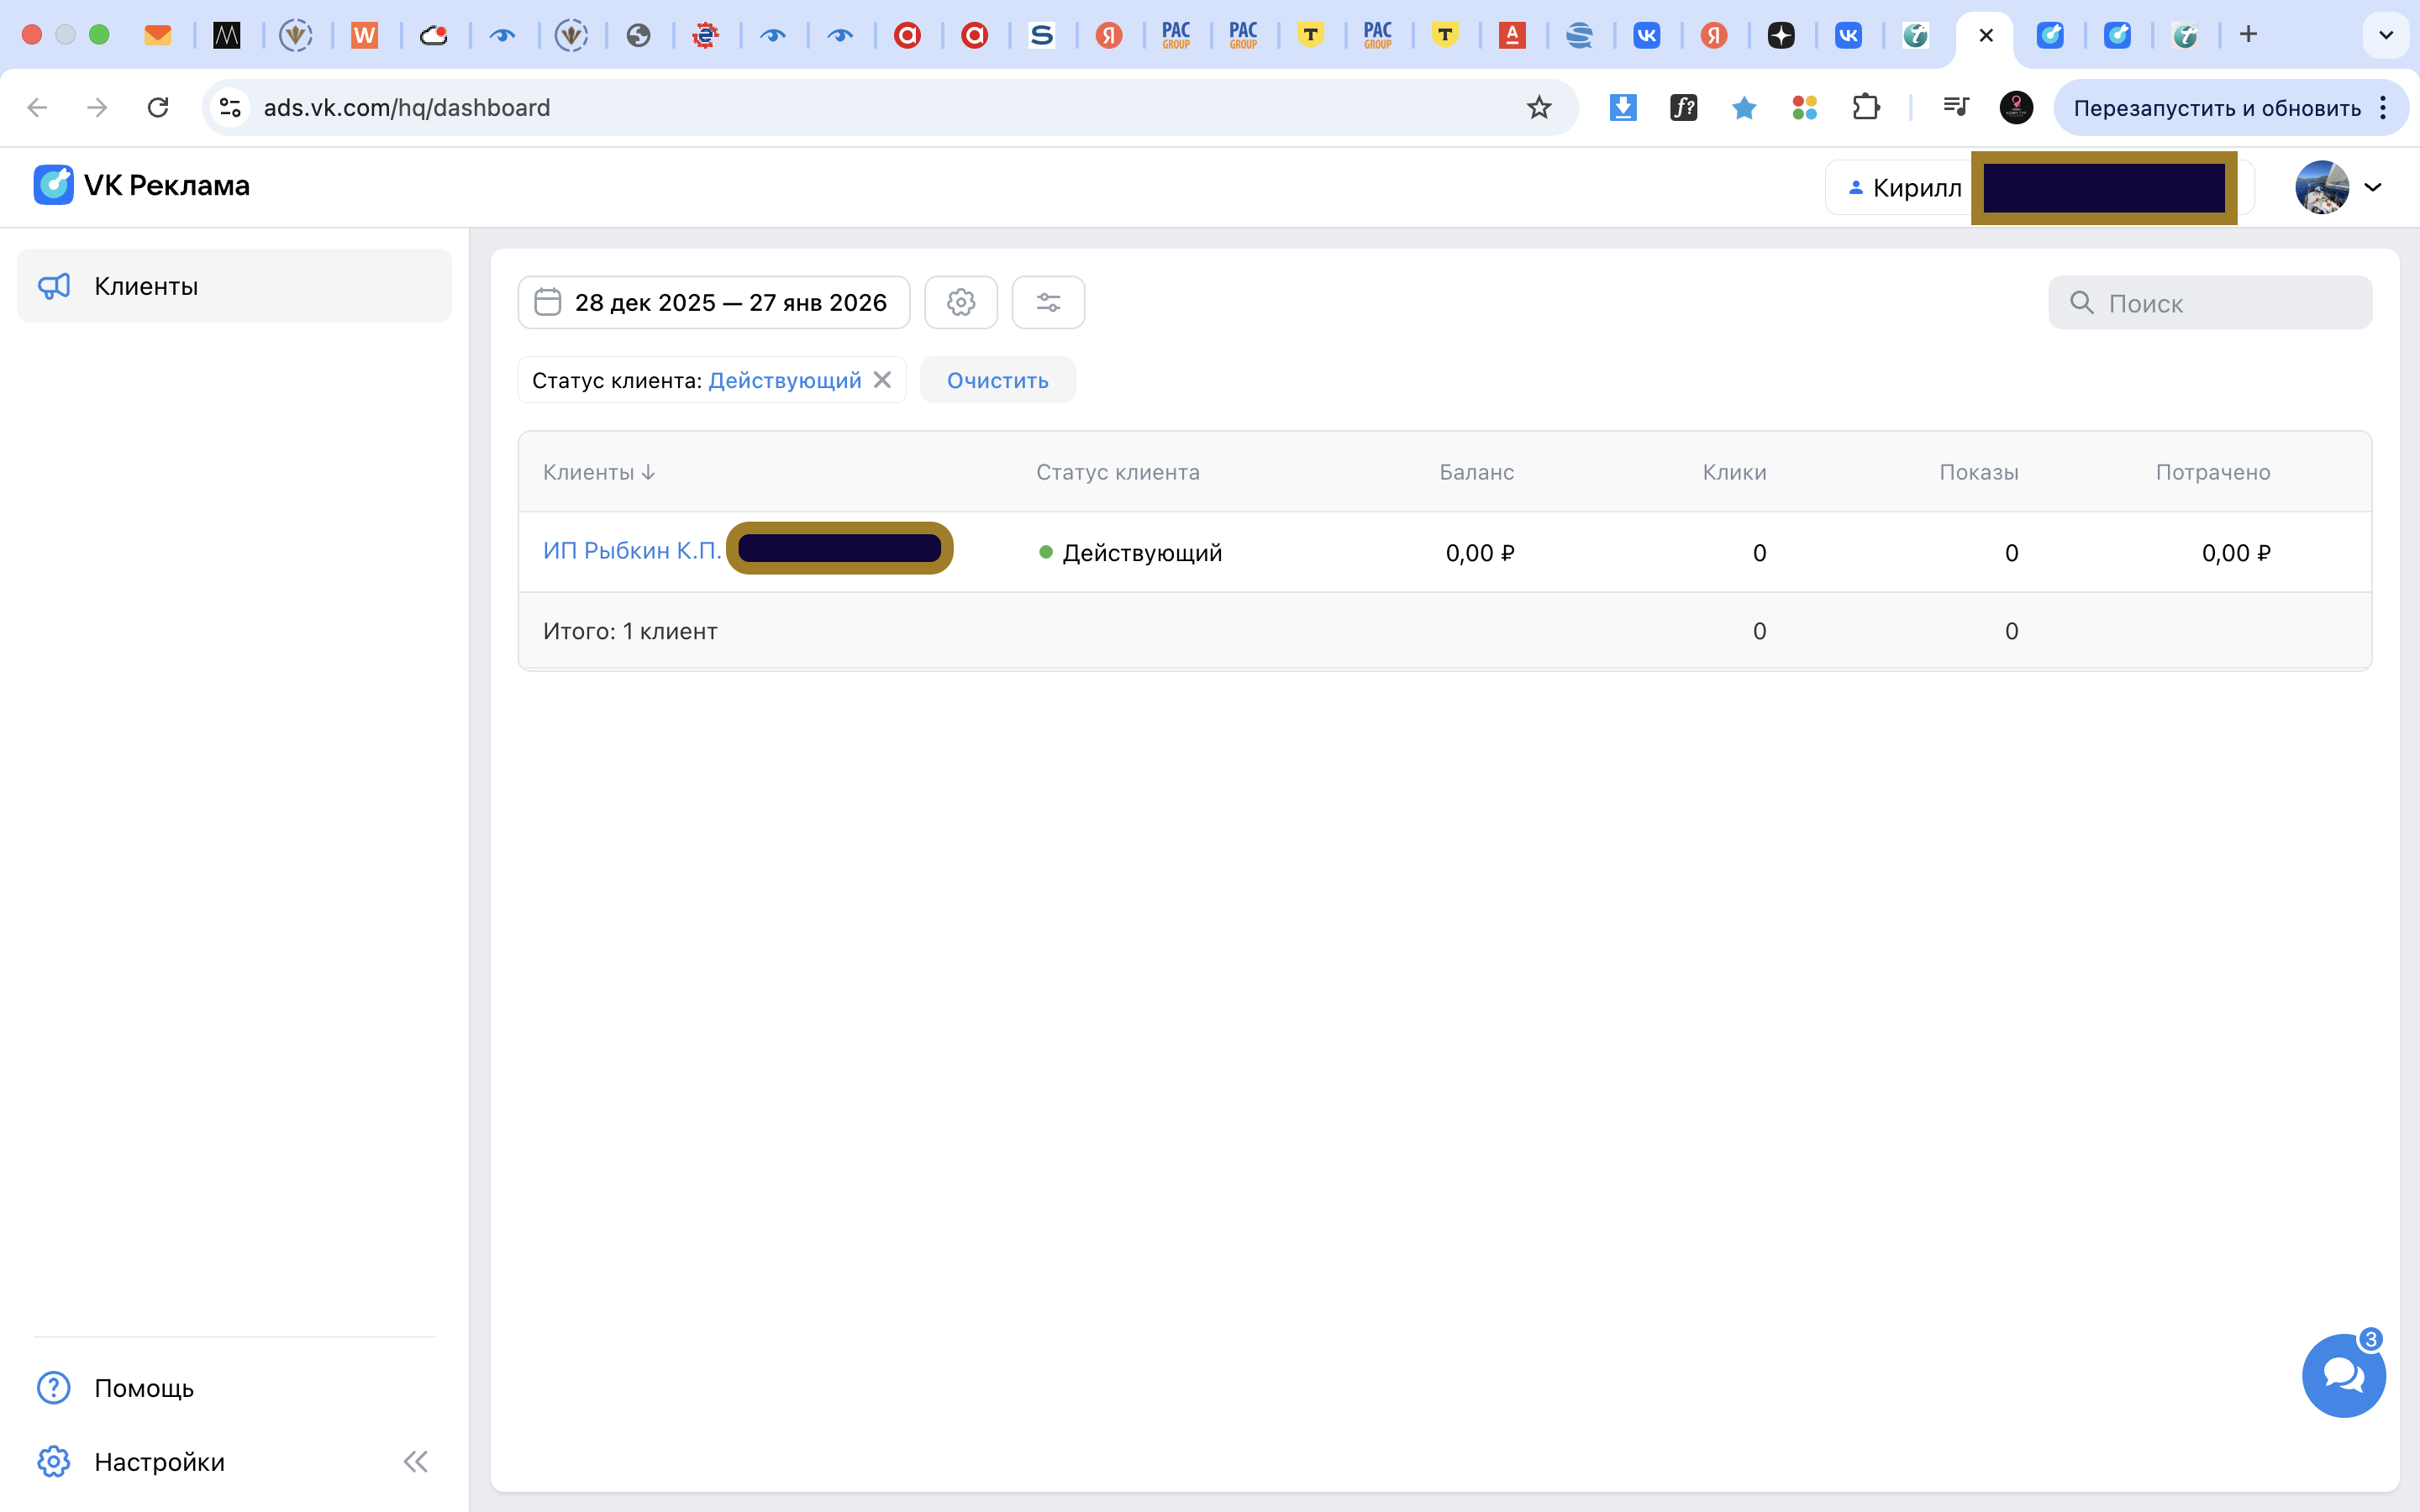Click the Очистить filters button
The width and height of the screenshot is (2420, 1512).
tap(997, 380)
